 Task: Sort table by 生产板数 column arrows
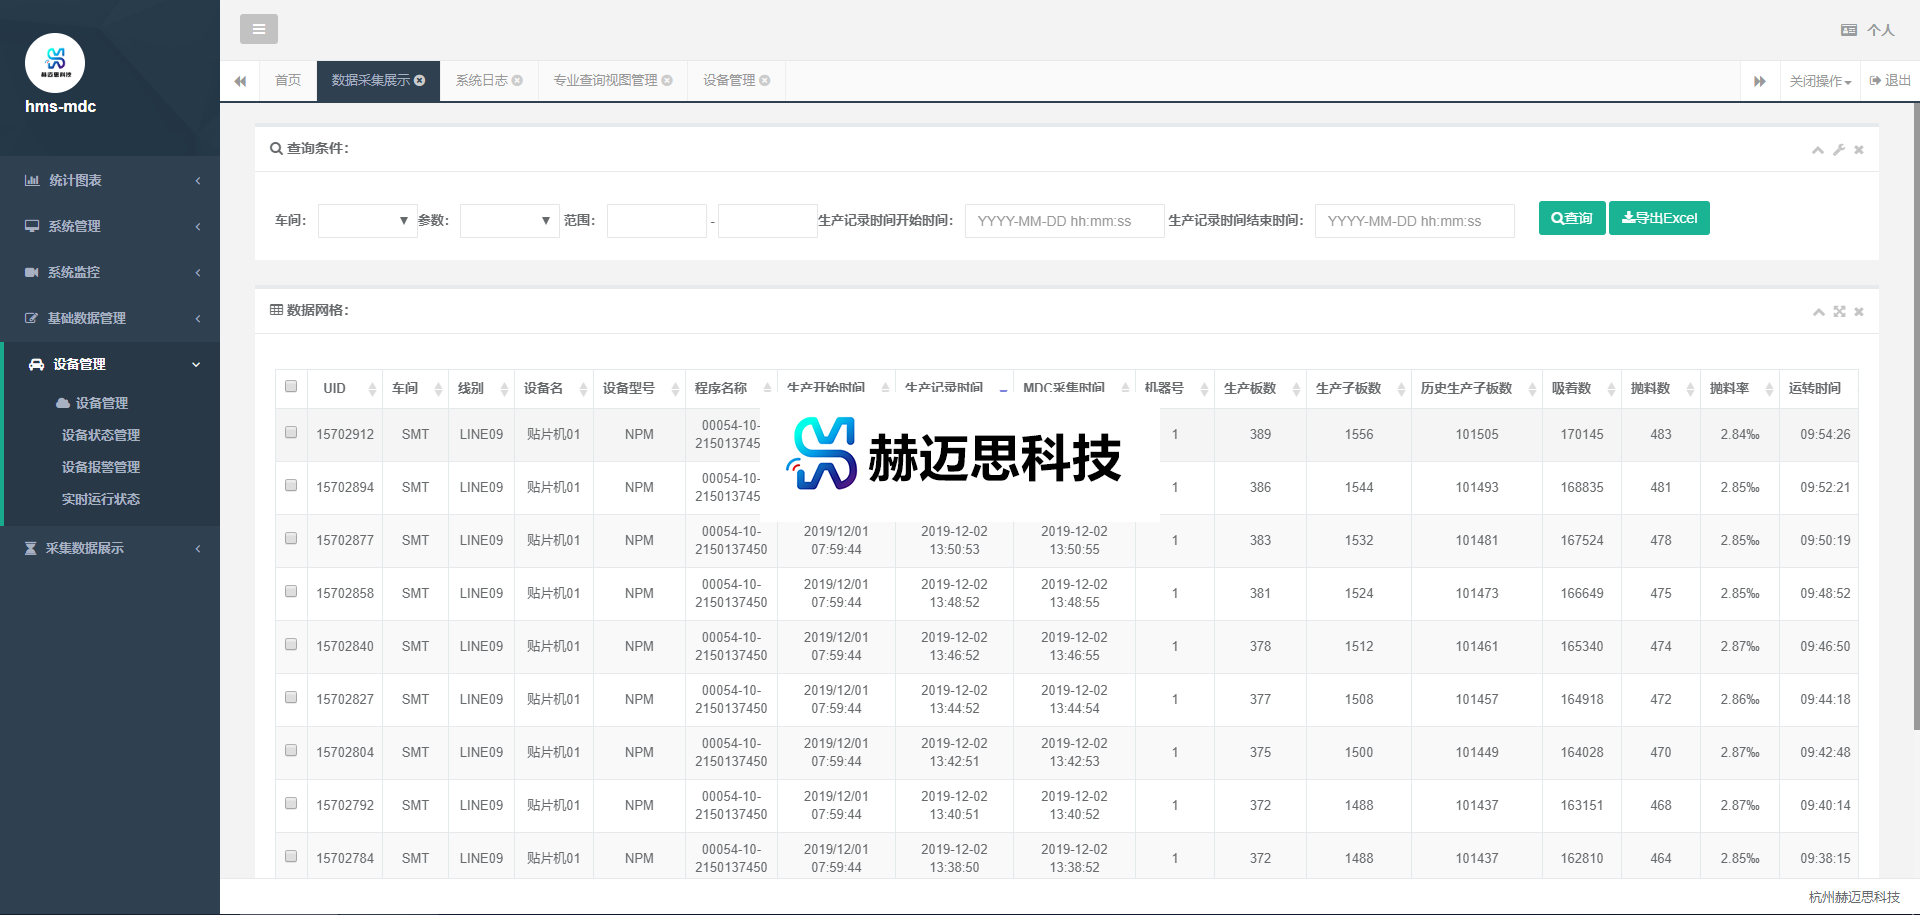[1296, 389]
